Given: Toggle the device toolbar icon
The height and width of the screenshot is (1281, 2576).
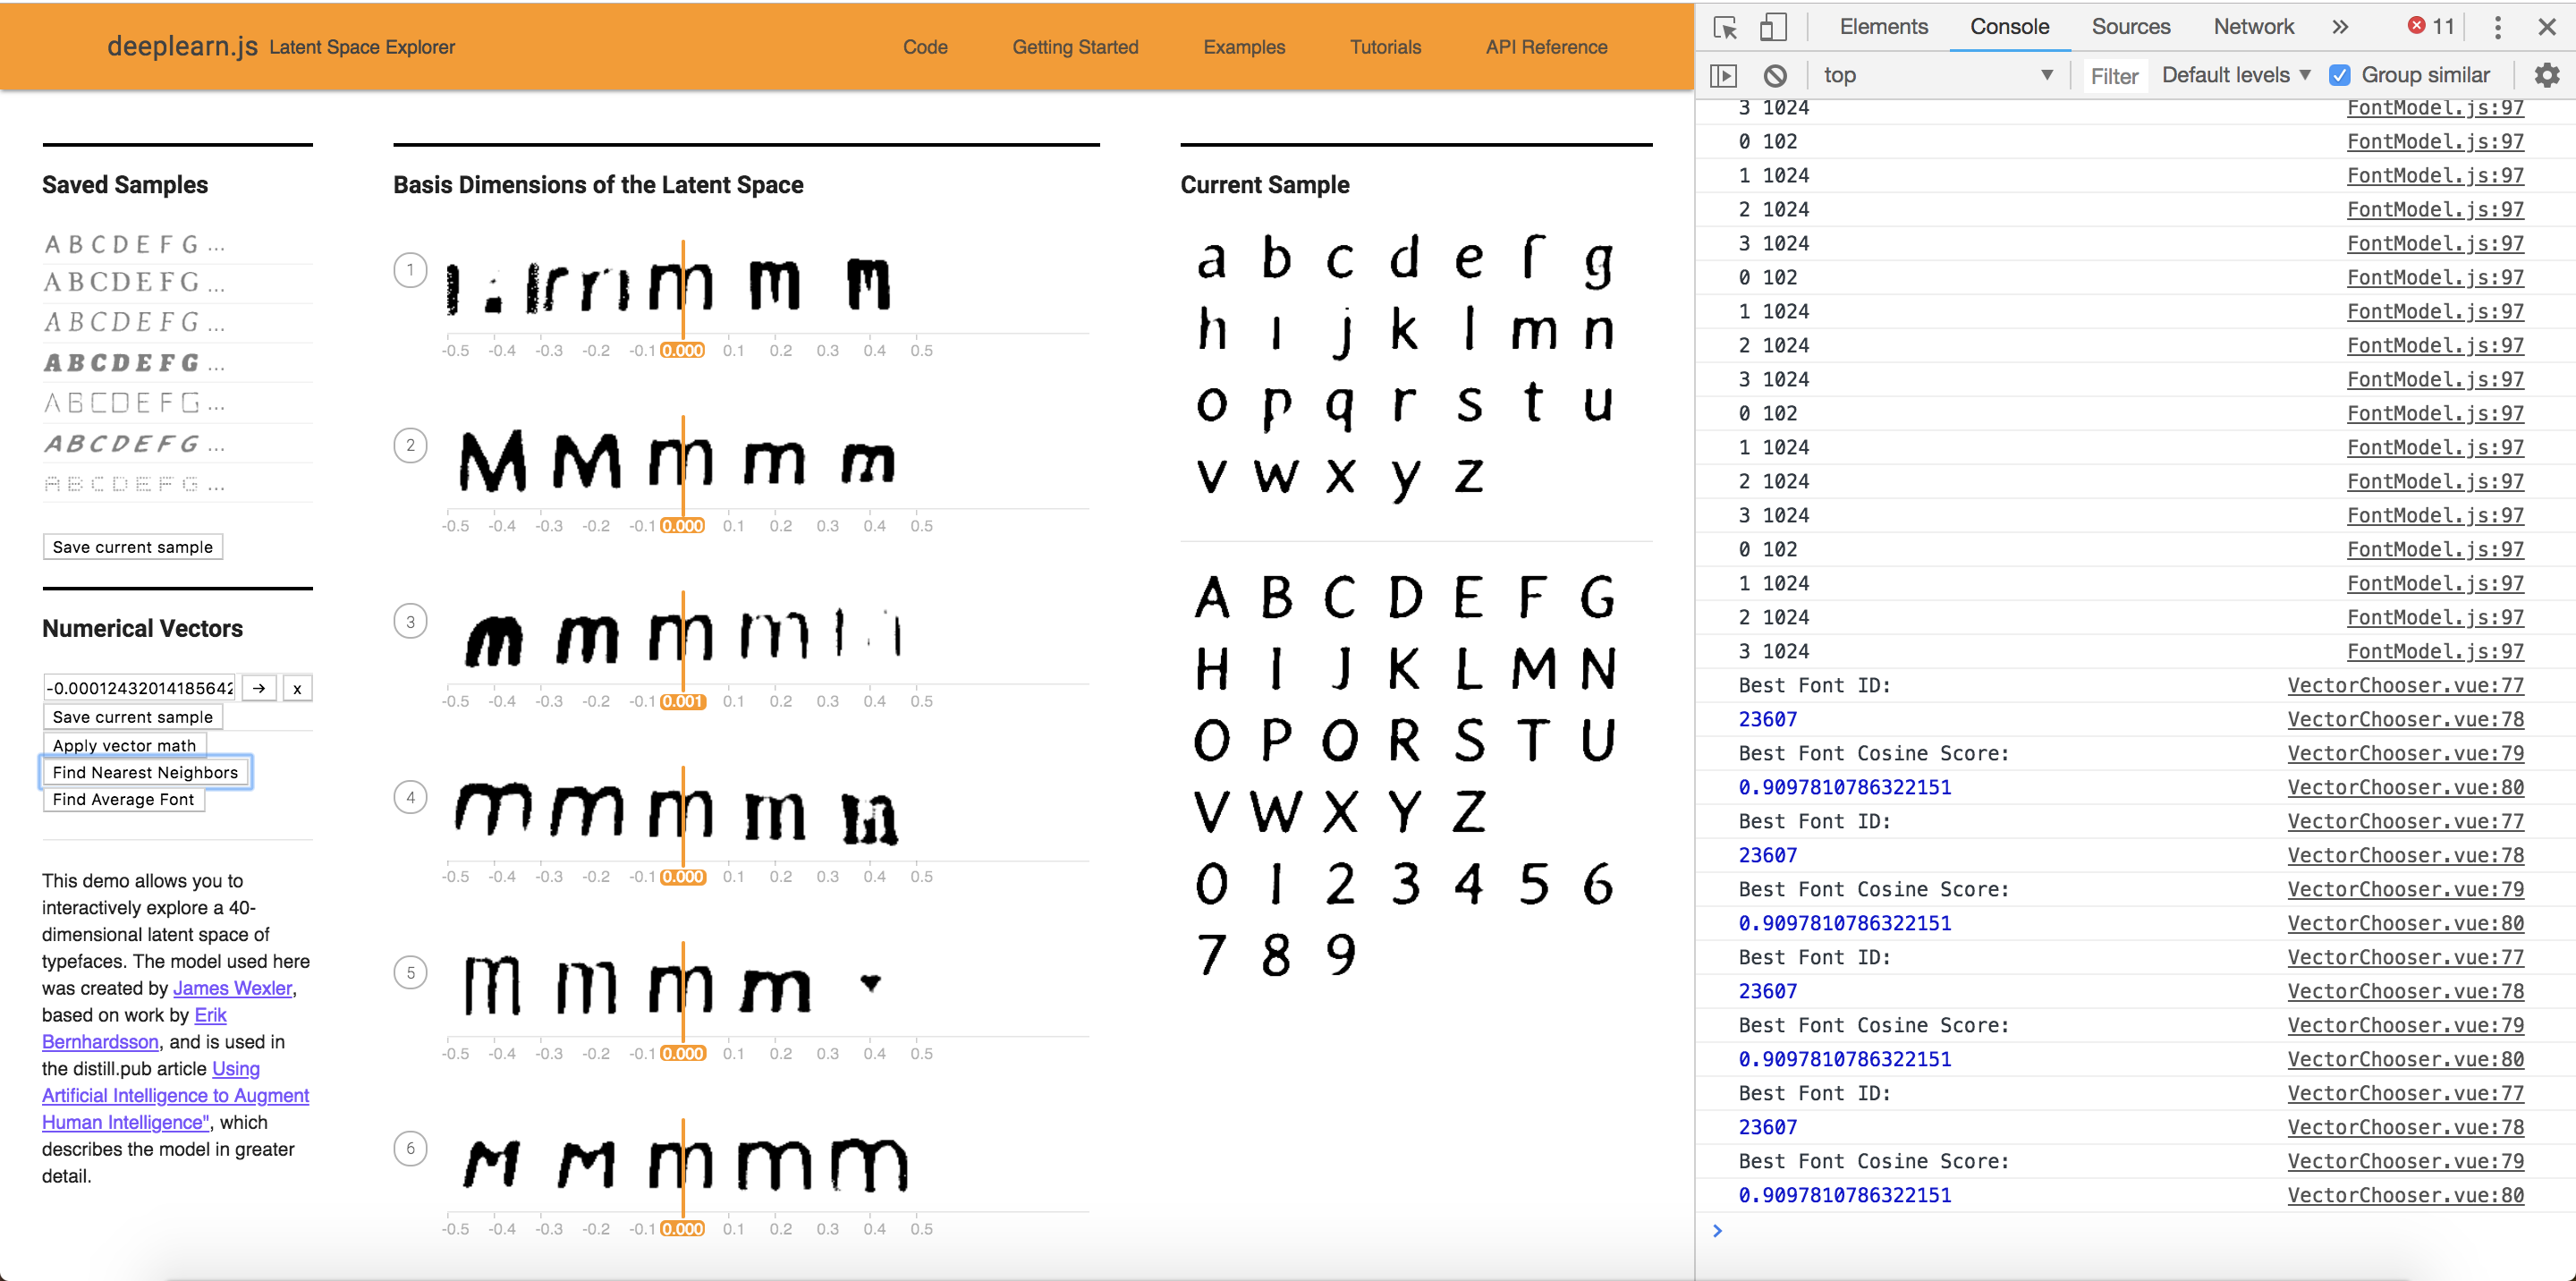Looking at the screenshot, I should (1772, 27).
